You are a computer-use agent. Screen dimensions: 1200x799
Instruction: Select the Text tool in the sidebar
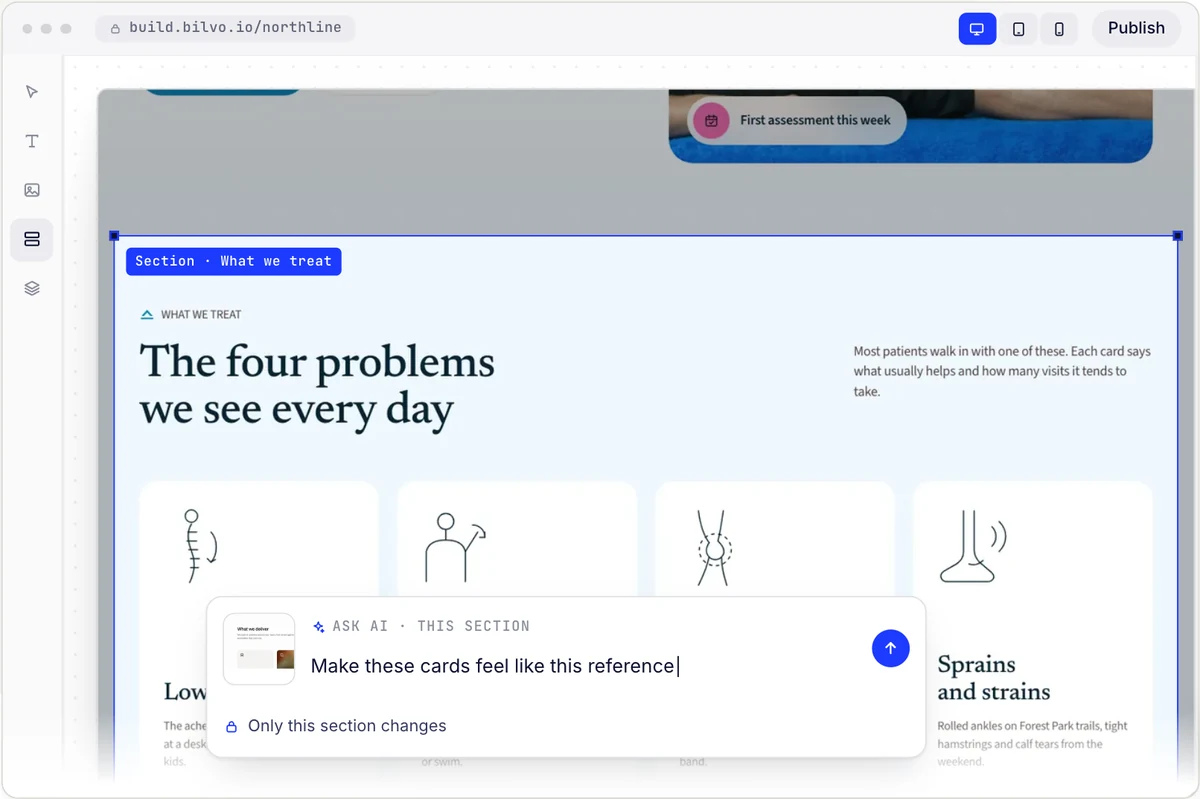(32, 141)
